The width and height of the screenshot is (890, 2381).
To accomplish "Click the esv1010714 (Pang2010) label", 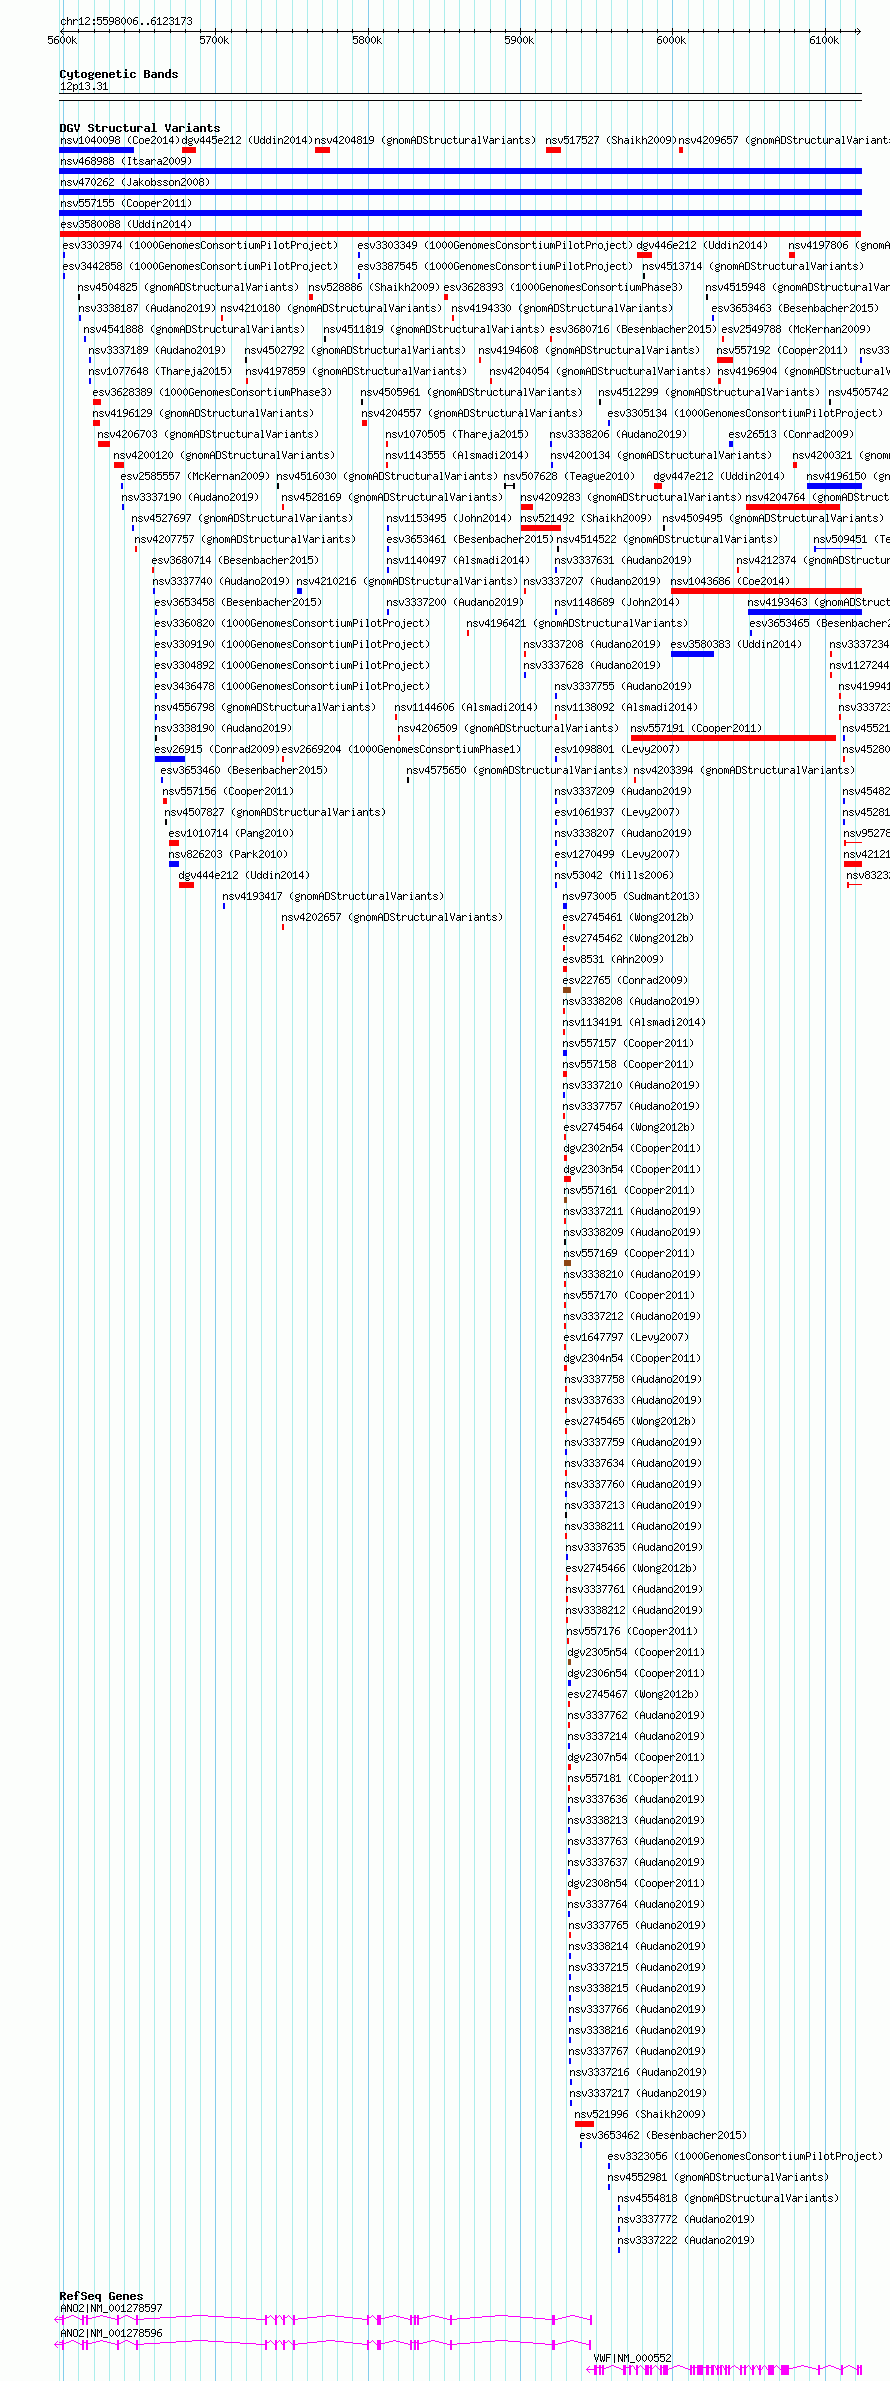I will pos(231,833).
